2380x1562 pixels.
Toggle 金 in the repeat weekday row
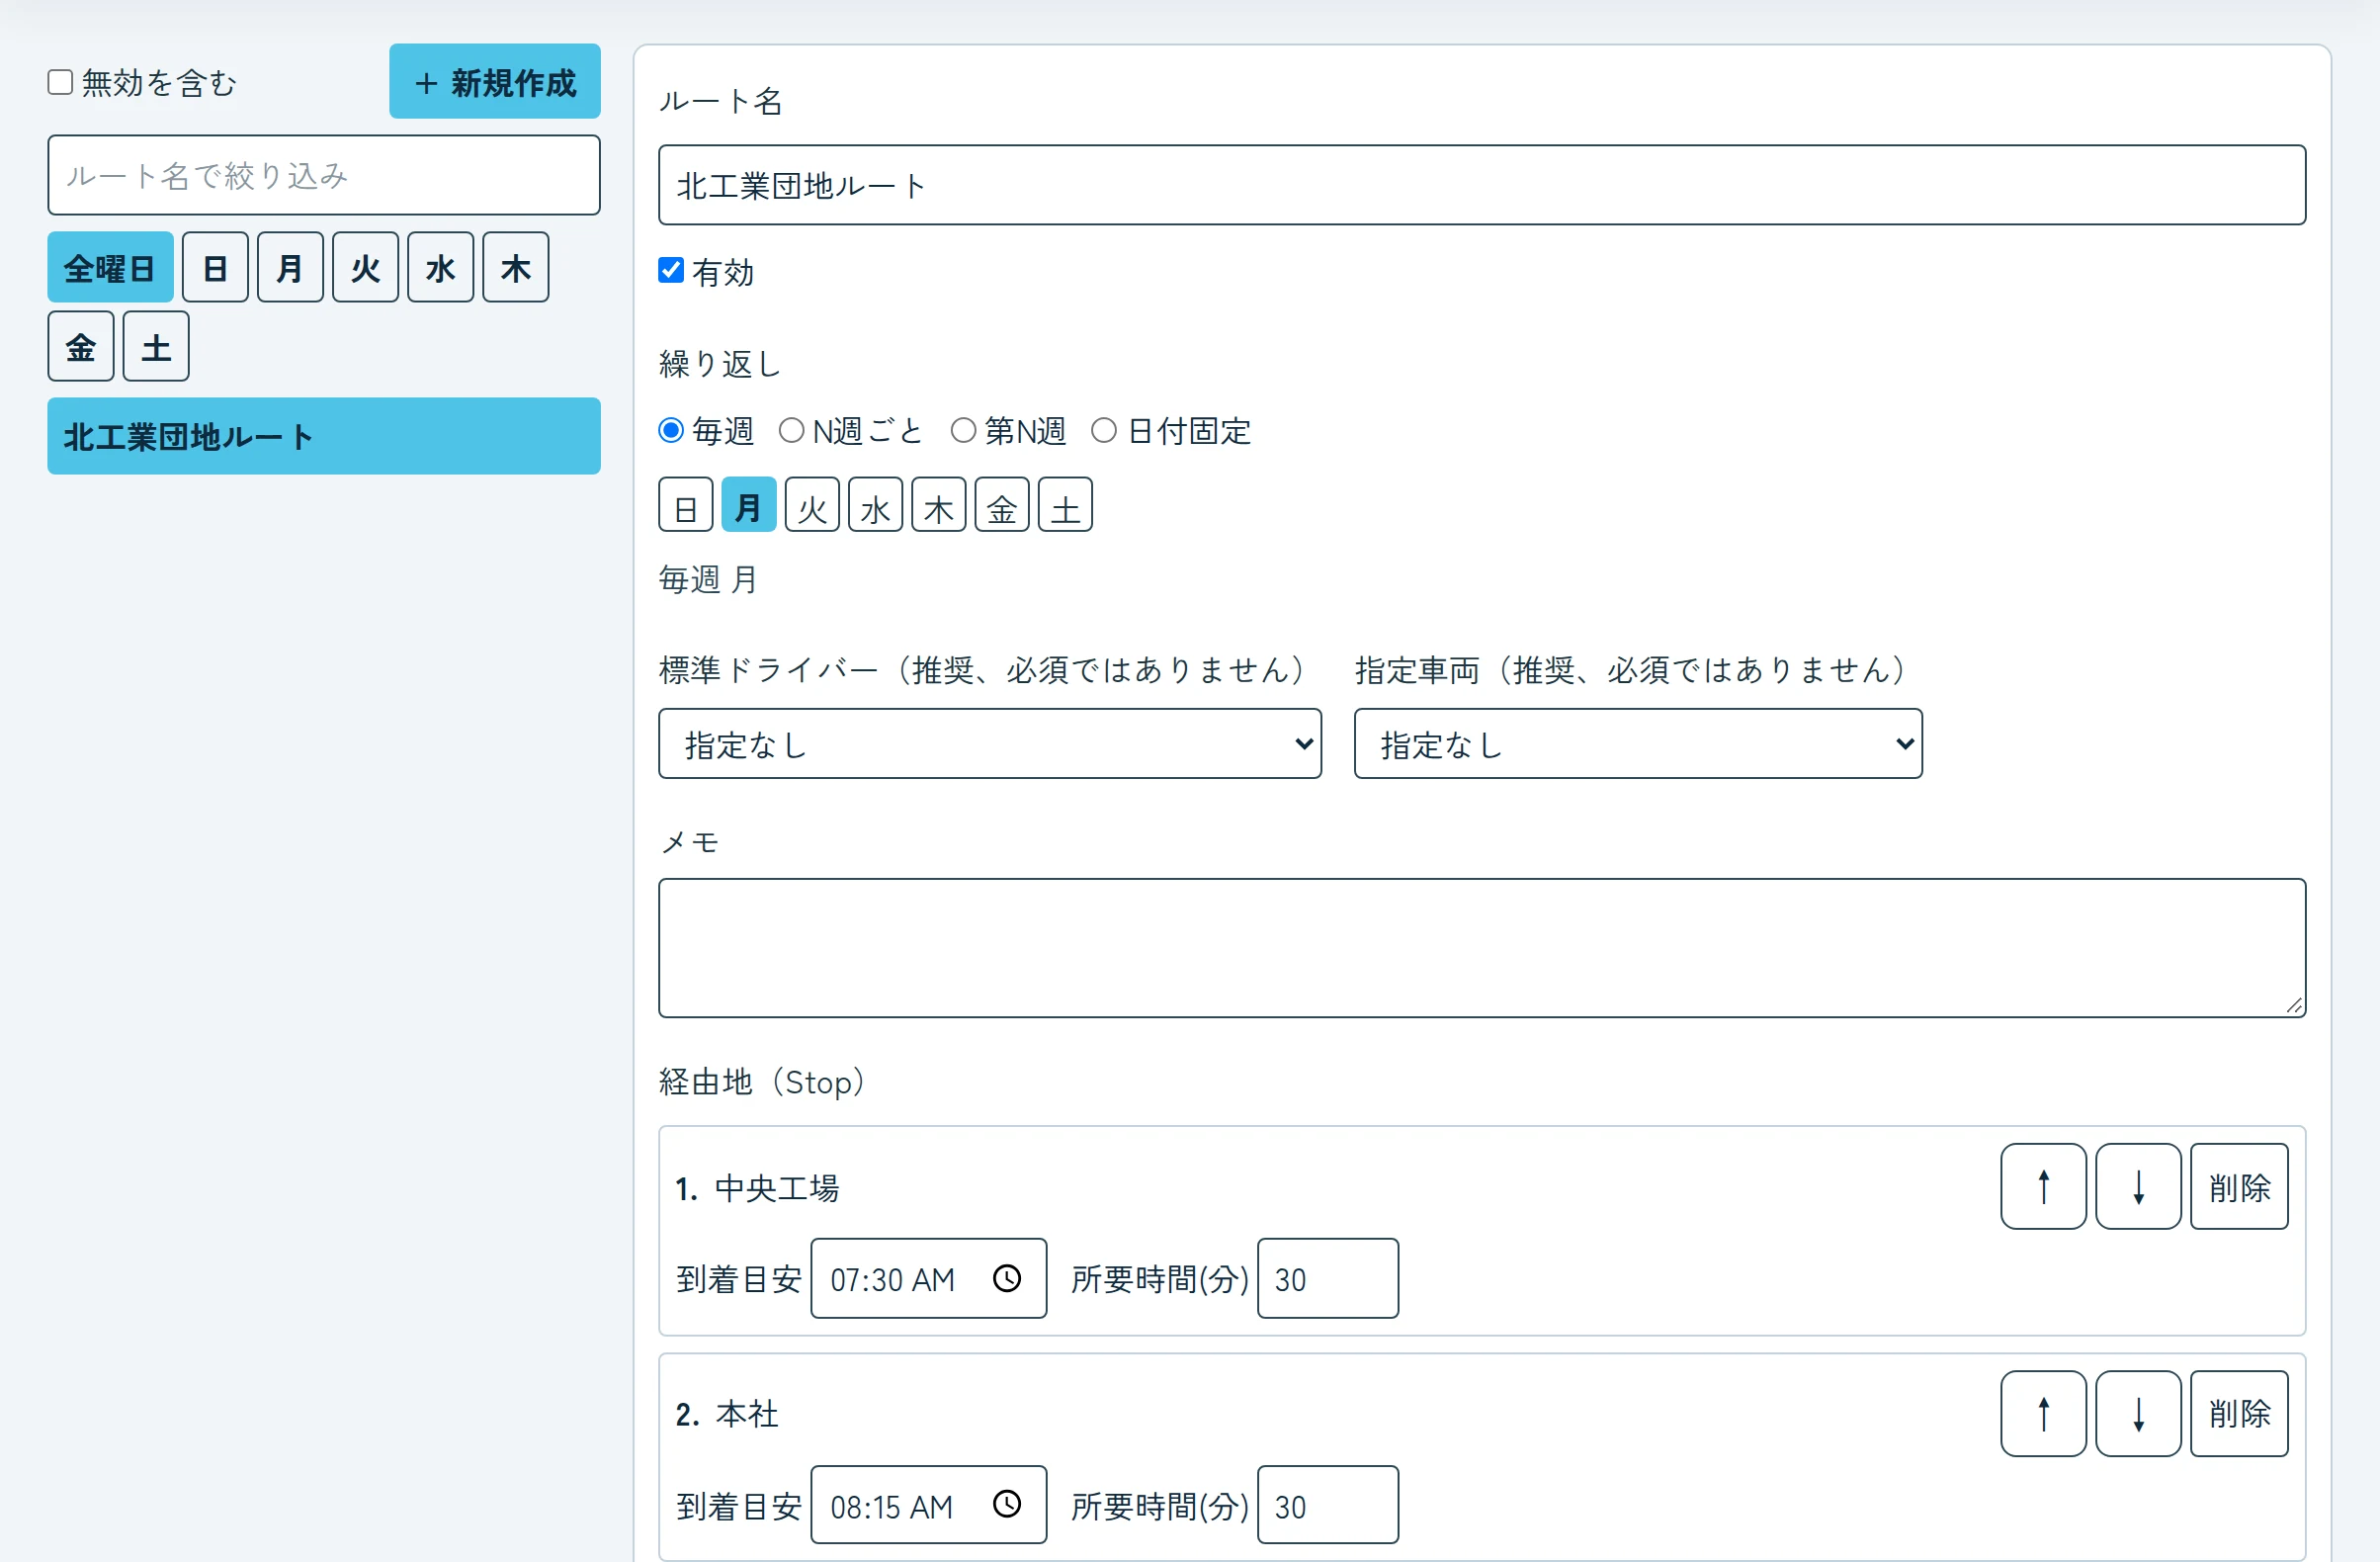[x=1002, y=505]
